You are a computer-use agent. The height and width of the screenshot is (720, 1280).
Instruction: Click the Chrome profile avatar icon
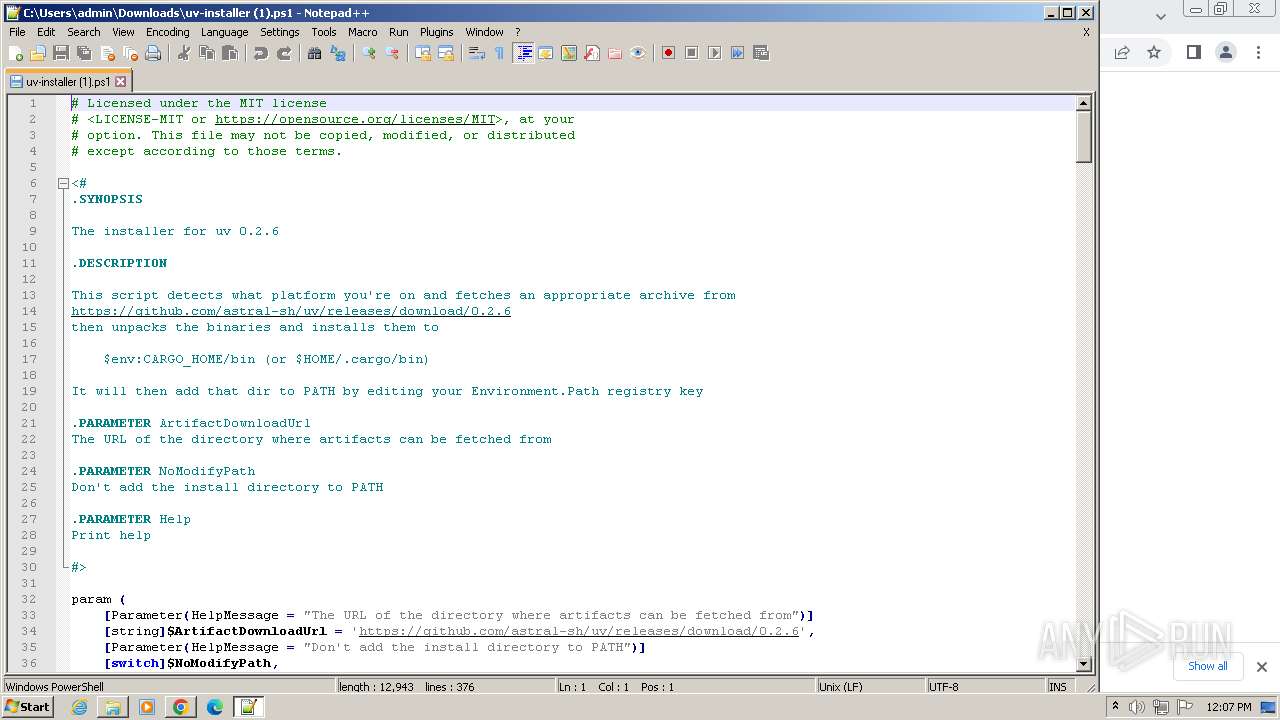(1226, 53)
